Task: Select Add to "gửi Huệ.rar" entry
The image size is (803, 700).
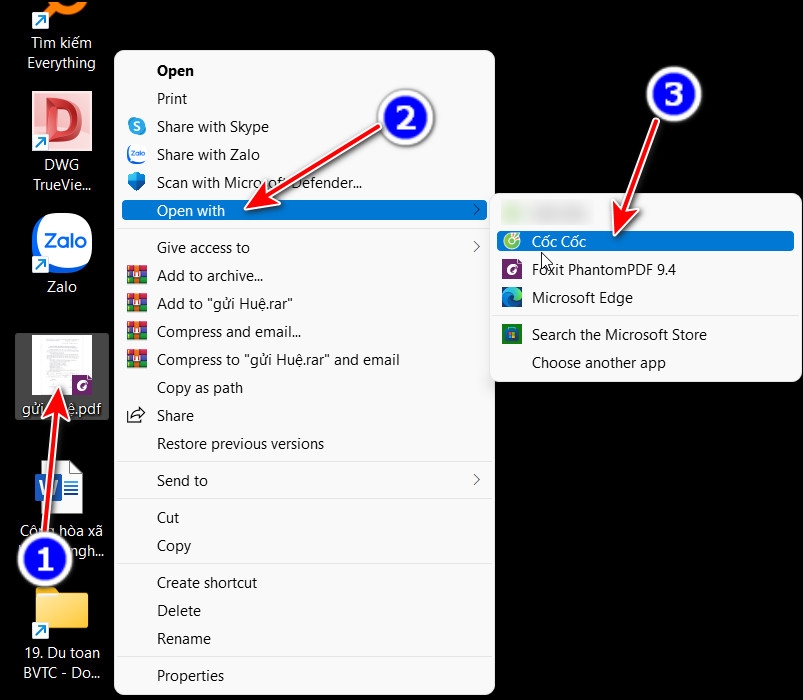Action: pos(304,303)
